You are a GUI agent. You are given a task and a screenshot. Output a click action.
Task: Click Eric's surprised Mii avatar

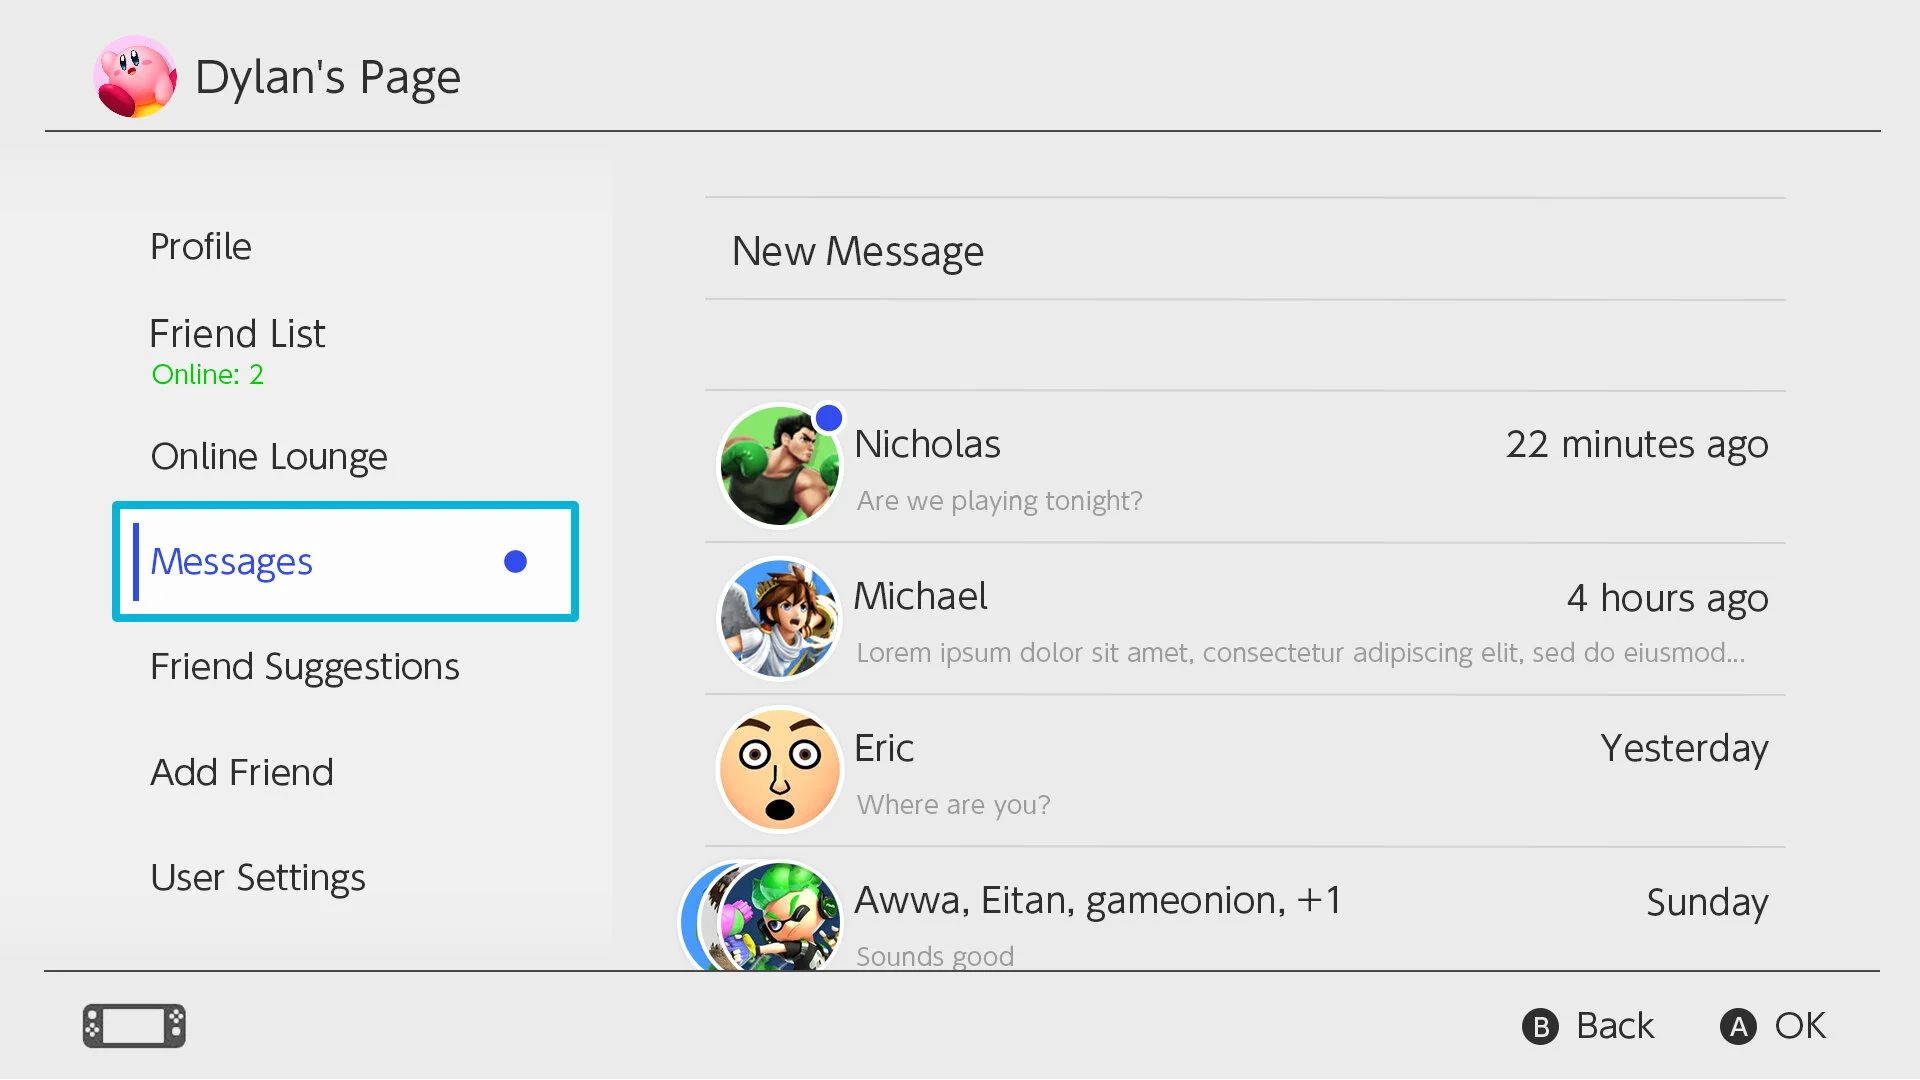click(x=780, y=770)
